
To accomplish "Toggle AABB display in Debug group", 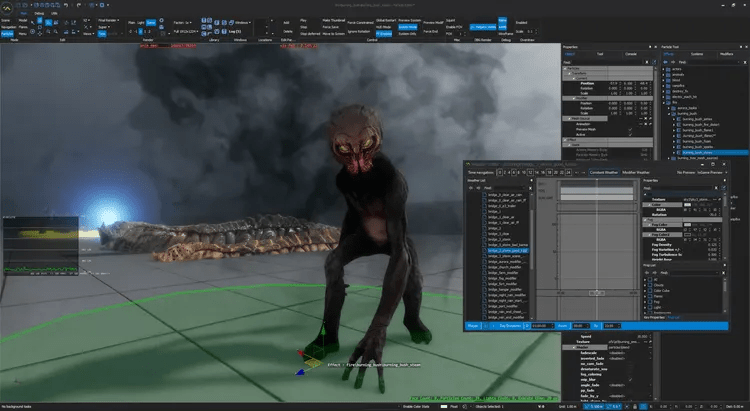I will point(502,27).
